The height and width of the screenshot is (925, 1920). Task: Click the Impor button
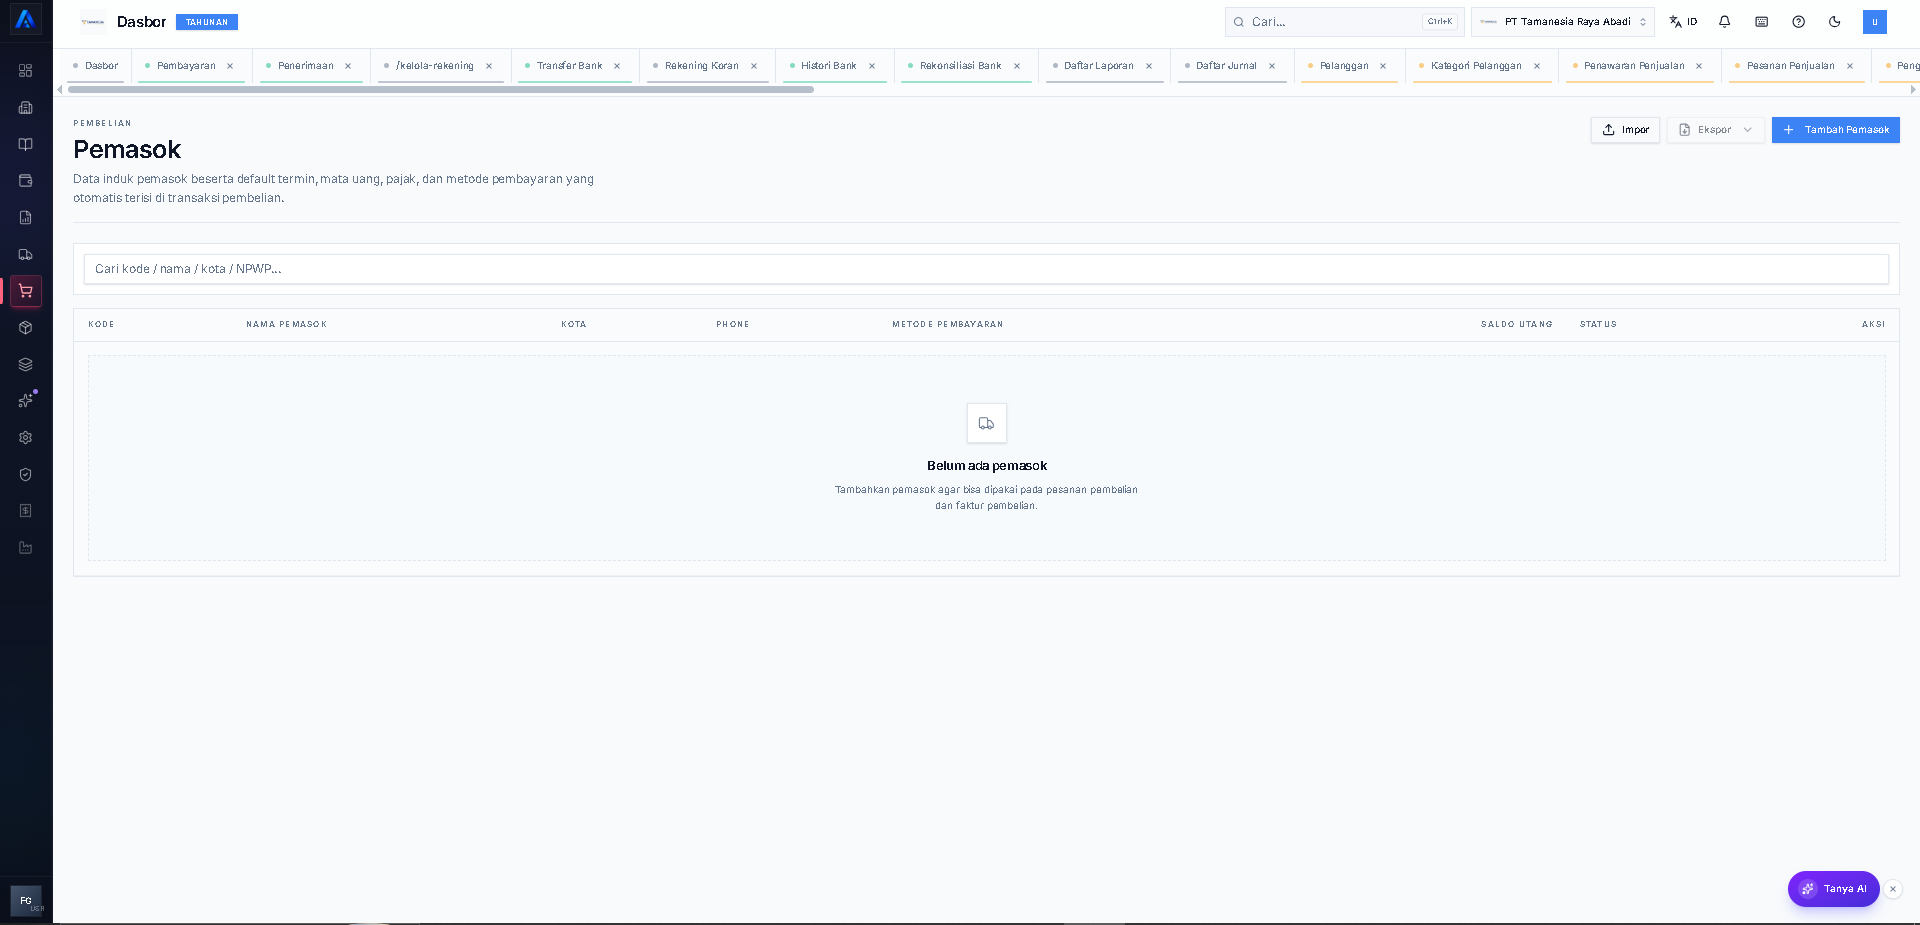pos(1626,130)
